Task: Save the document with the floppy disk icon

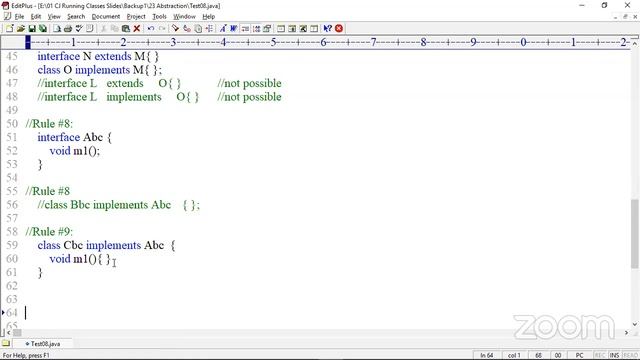Action: [31, 28]
